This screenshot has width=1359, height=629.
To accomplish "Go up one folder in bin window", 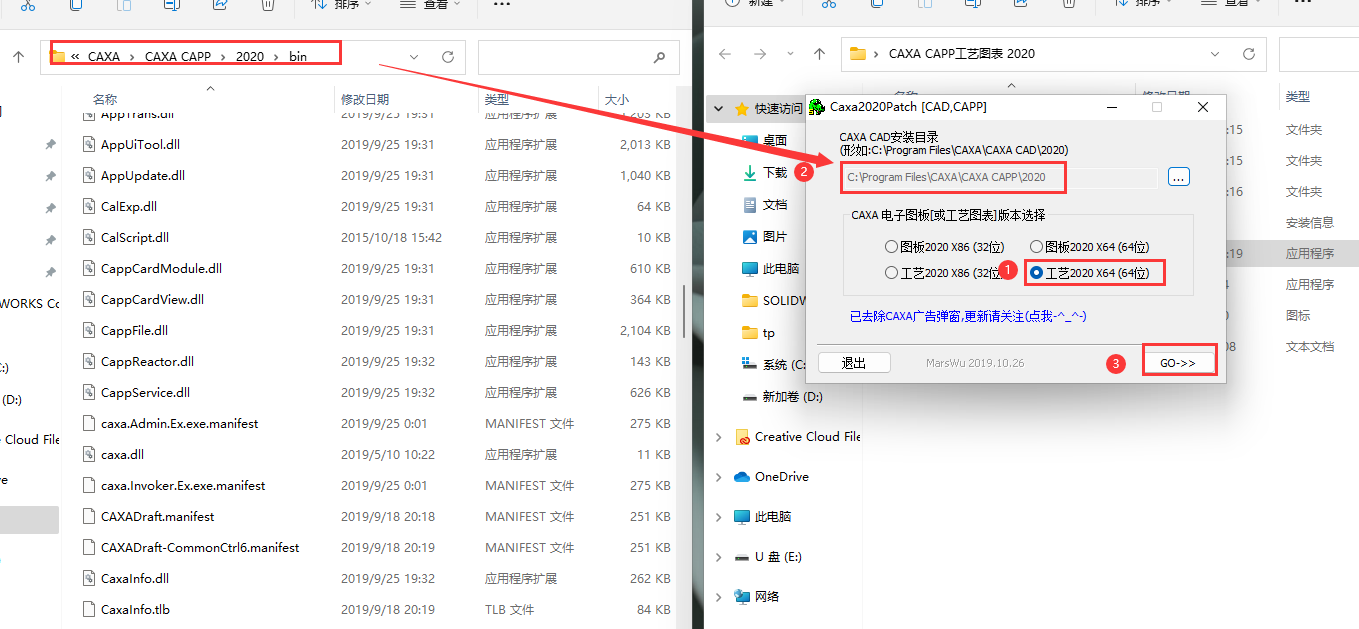I will coord(18,57).
